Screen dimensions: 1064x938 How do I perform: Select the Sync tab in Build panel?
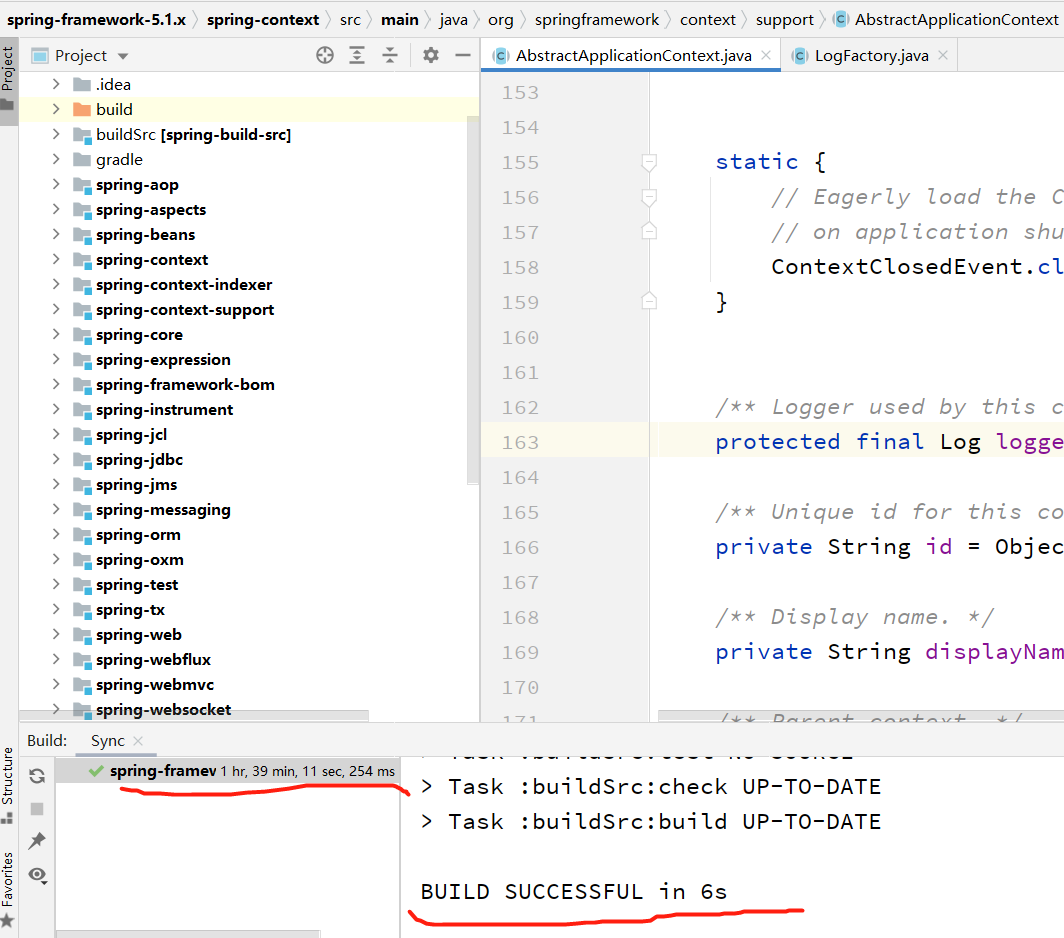point(107,740)
